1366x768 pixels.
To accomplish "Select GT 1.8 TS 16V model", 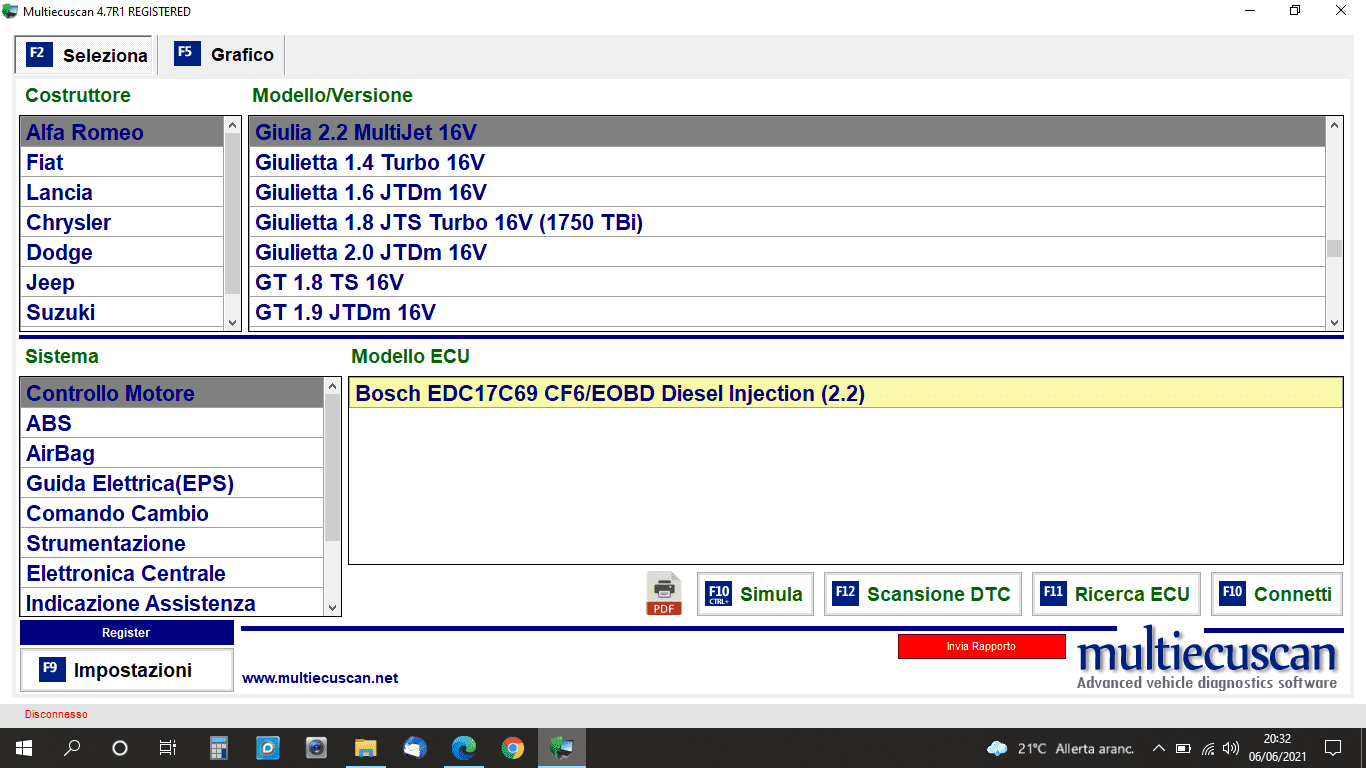I will point(787,282).
